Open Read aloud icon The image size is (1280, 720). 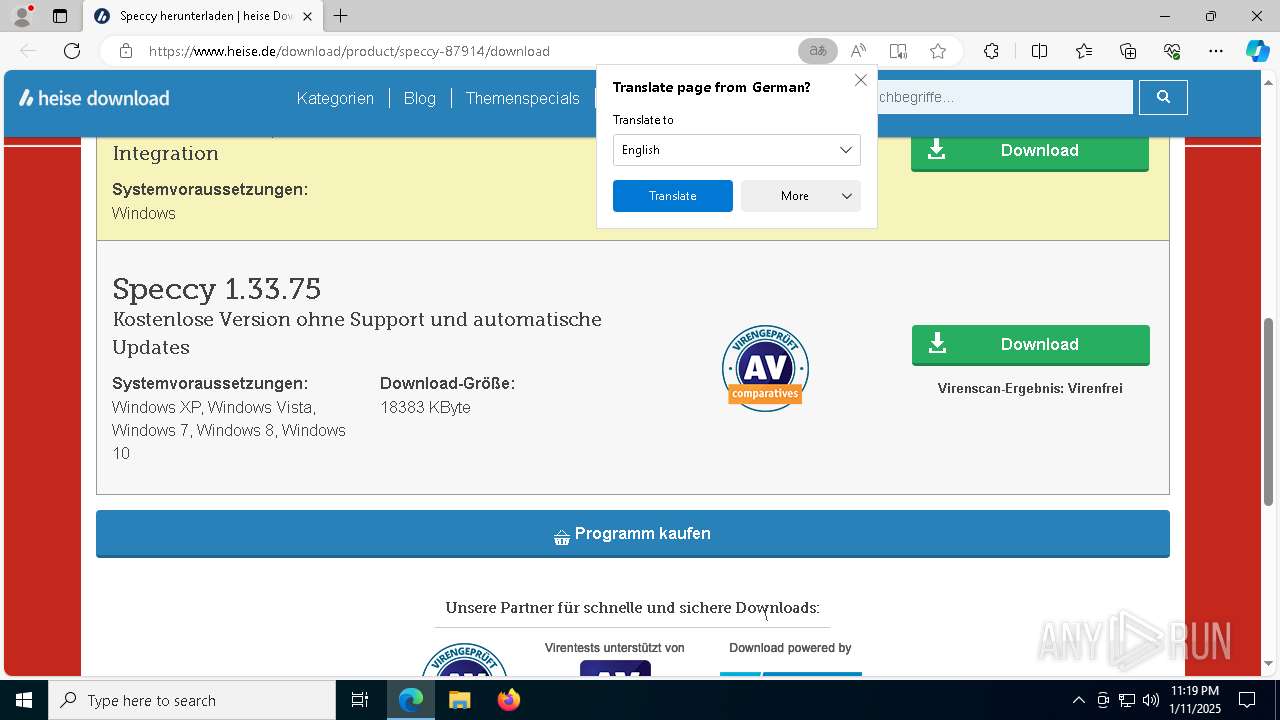coord(858,51)
